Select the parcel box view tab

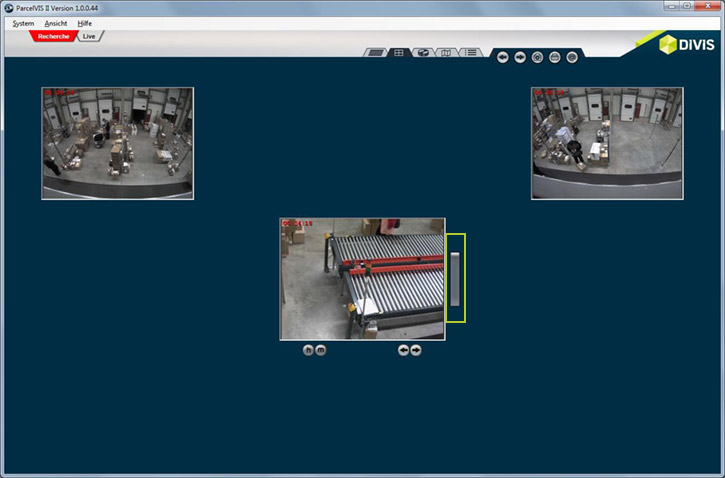pos(423,53)
